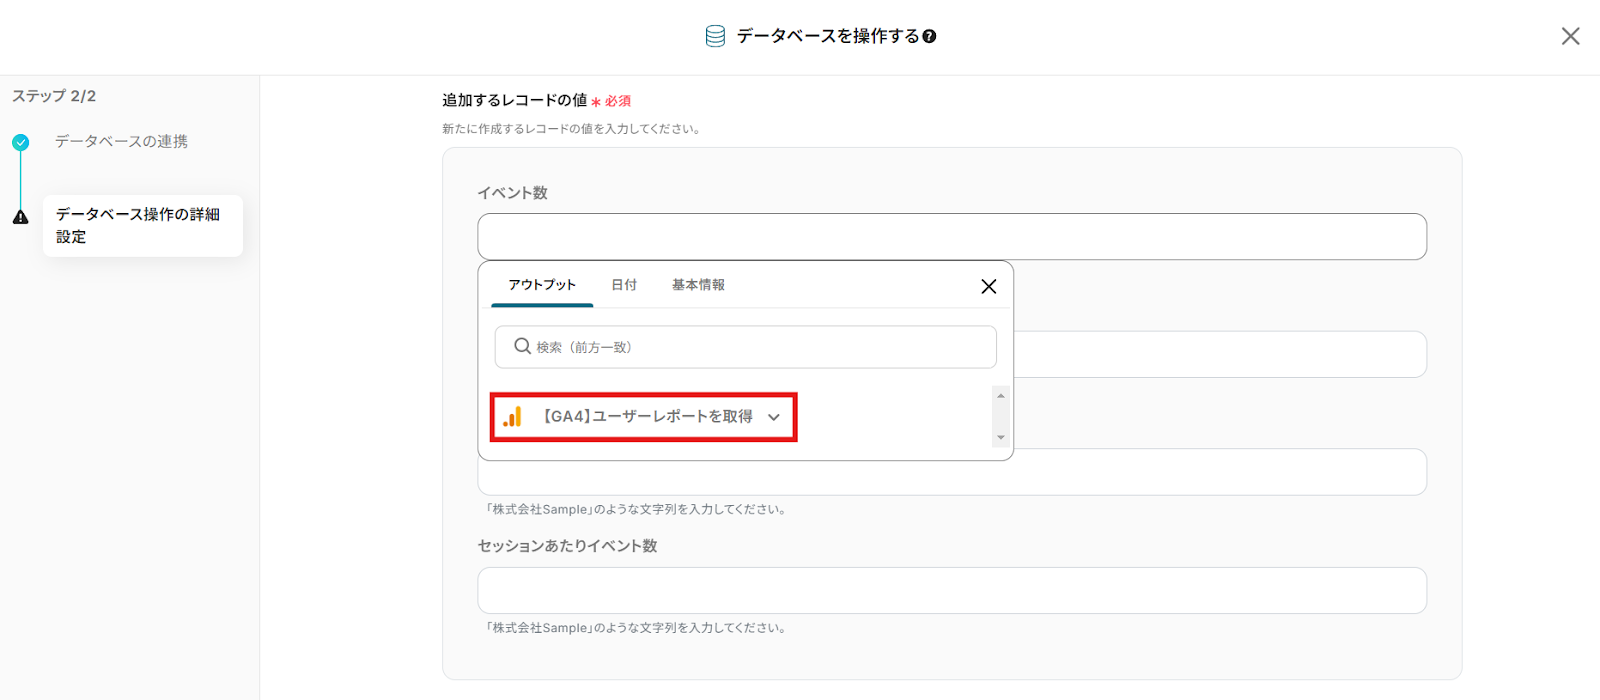Click the warning triangle step icon
This screenshot has width=1600, height=700.
21,217
